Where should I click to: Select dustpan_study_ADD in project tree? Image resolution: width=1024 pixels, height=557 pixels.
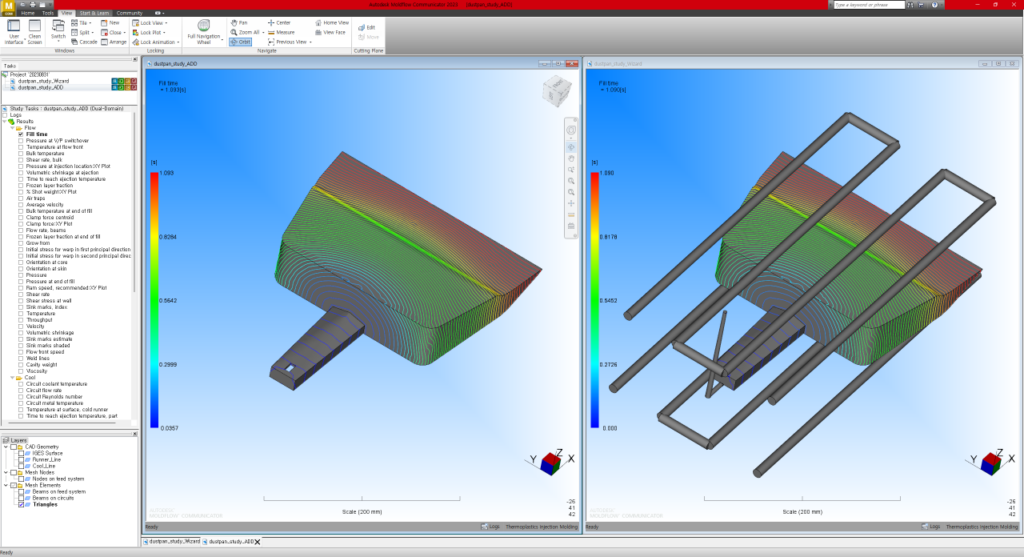40,88
